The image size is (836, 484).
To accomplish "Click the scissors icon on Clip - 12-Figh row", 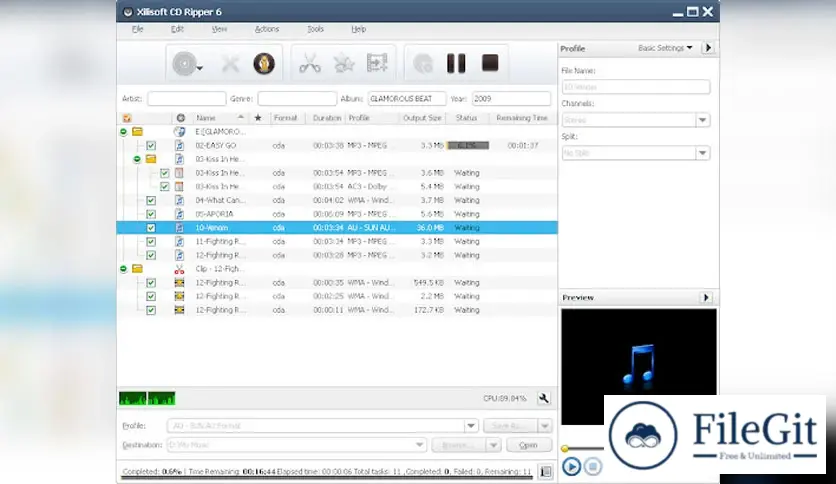I will pyautogui.click(x=179, y=269).
